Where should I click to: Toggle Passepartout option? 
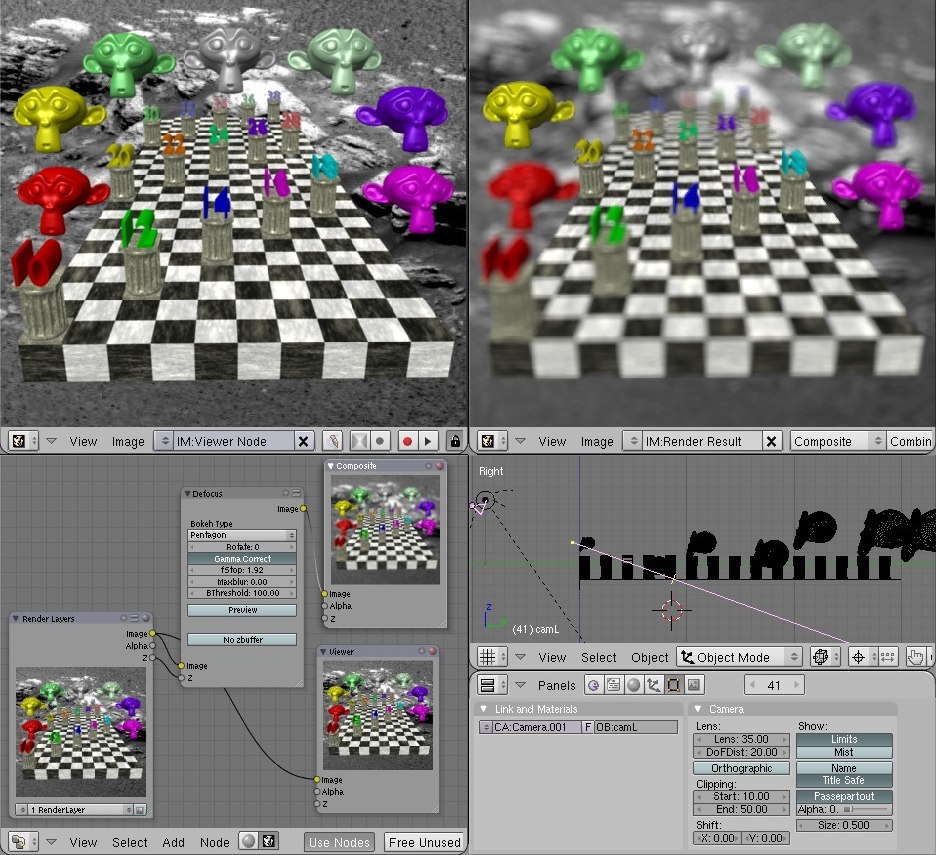[844, 796]
